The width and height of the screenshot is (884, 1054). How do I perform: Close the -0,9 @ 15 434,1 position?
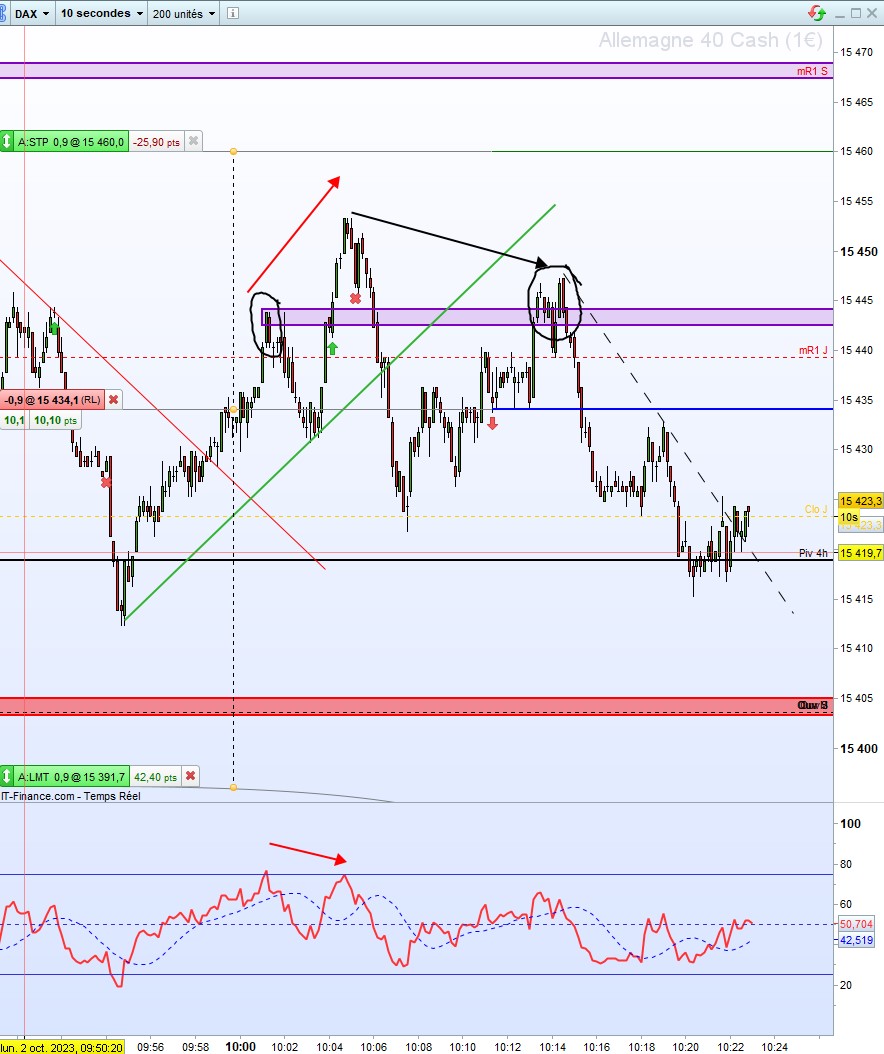point(114,400)
